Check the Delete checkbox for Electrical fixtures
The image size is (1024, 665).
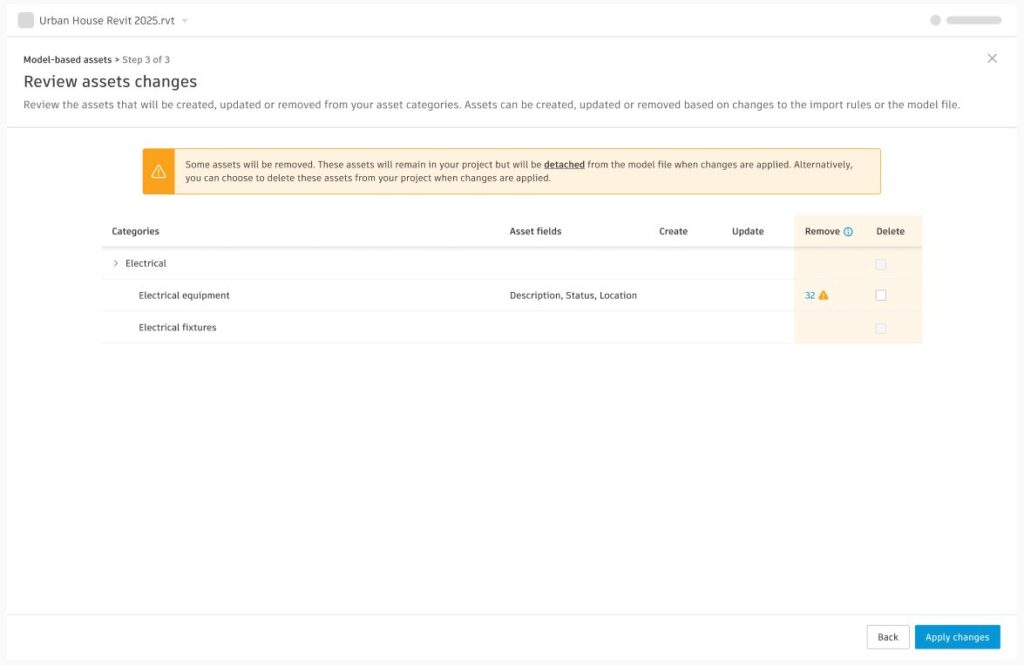point(881,327)
